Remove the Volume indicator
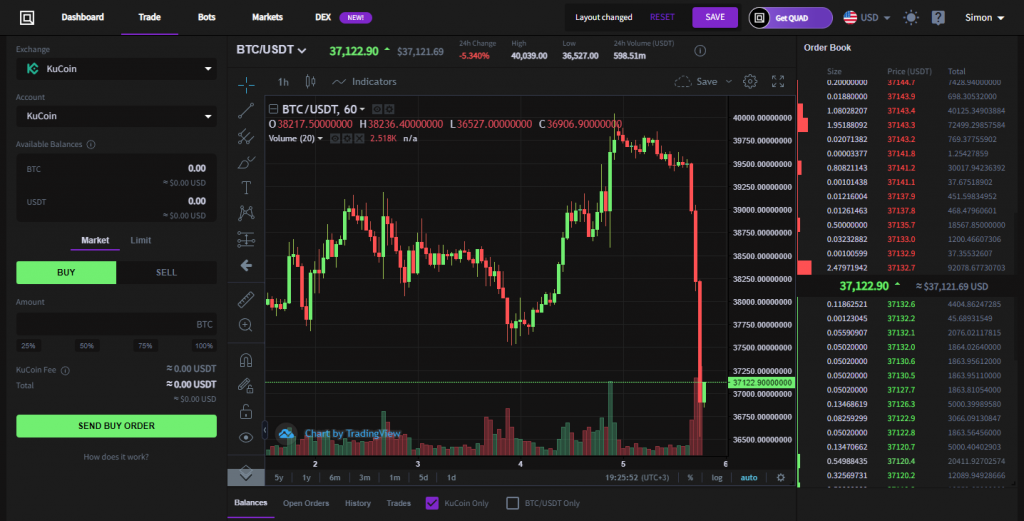 point(359,138)
